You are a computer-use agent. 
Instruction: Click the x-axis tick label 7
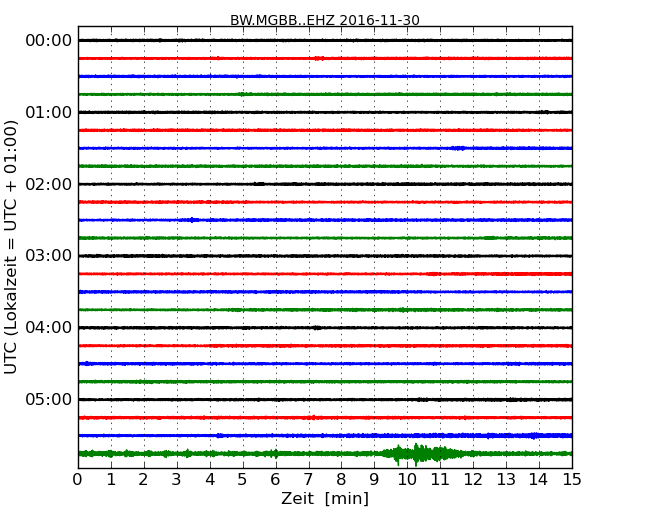click(308, 479)
